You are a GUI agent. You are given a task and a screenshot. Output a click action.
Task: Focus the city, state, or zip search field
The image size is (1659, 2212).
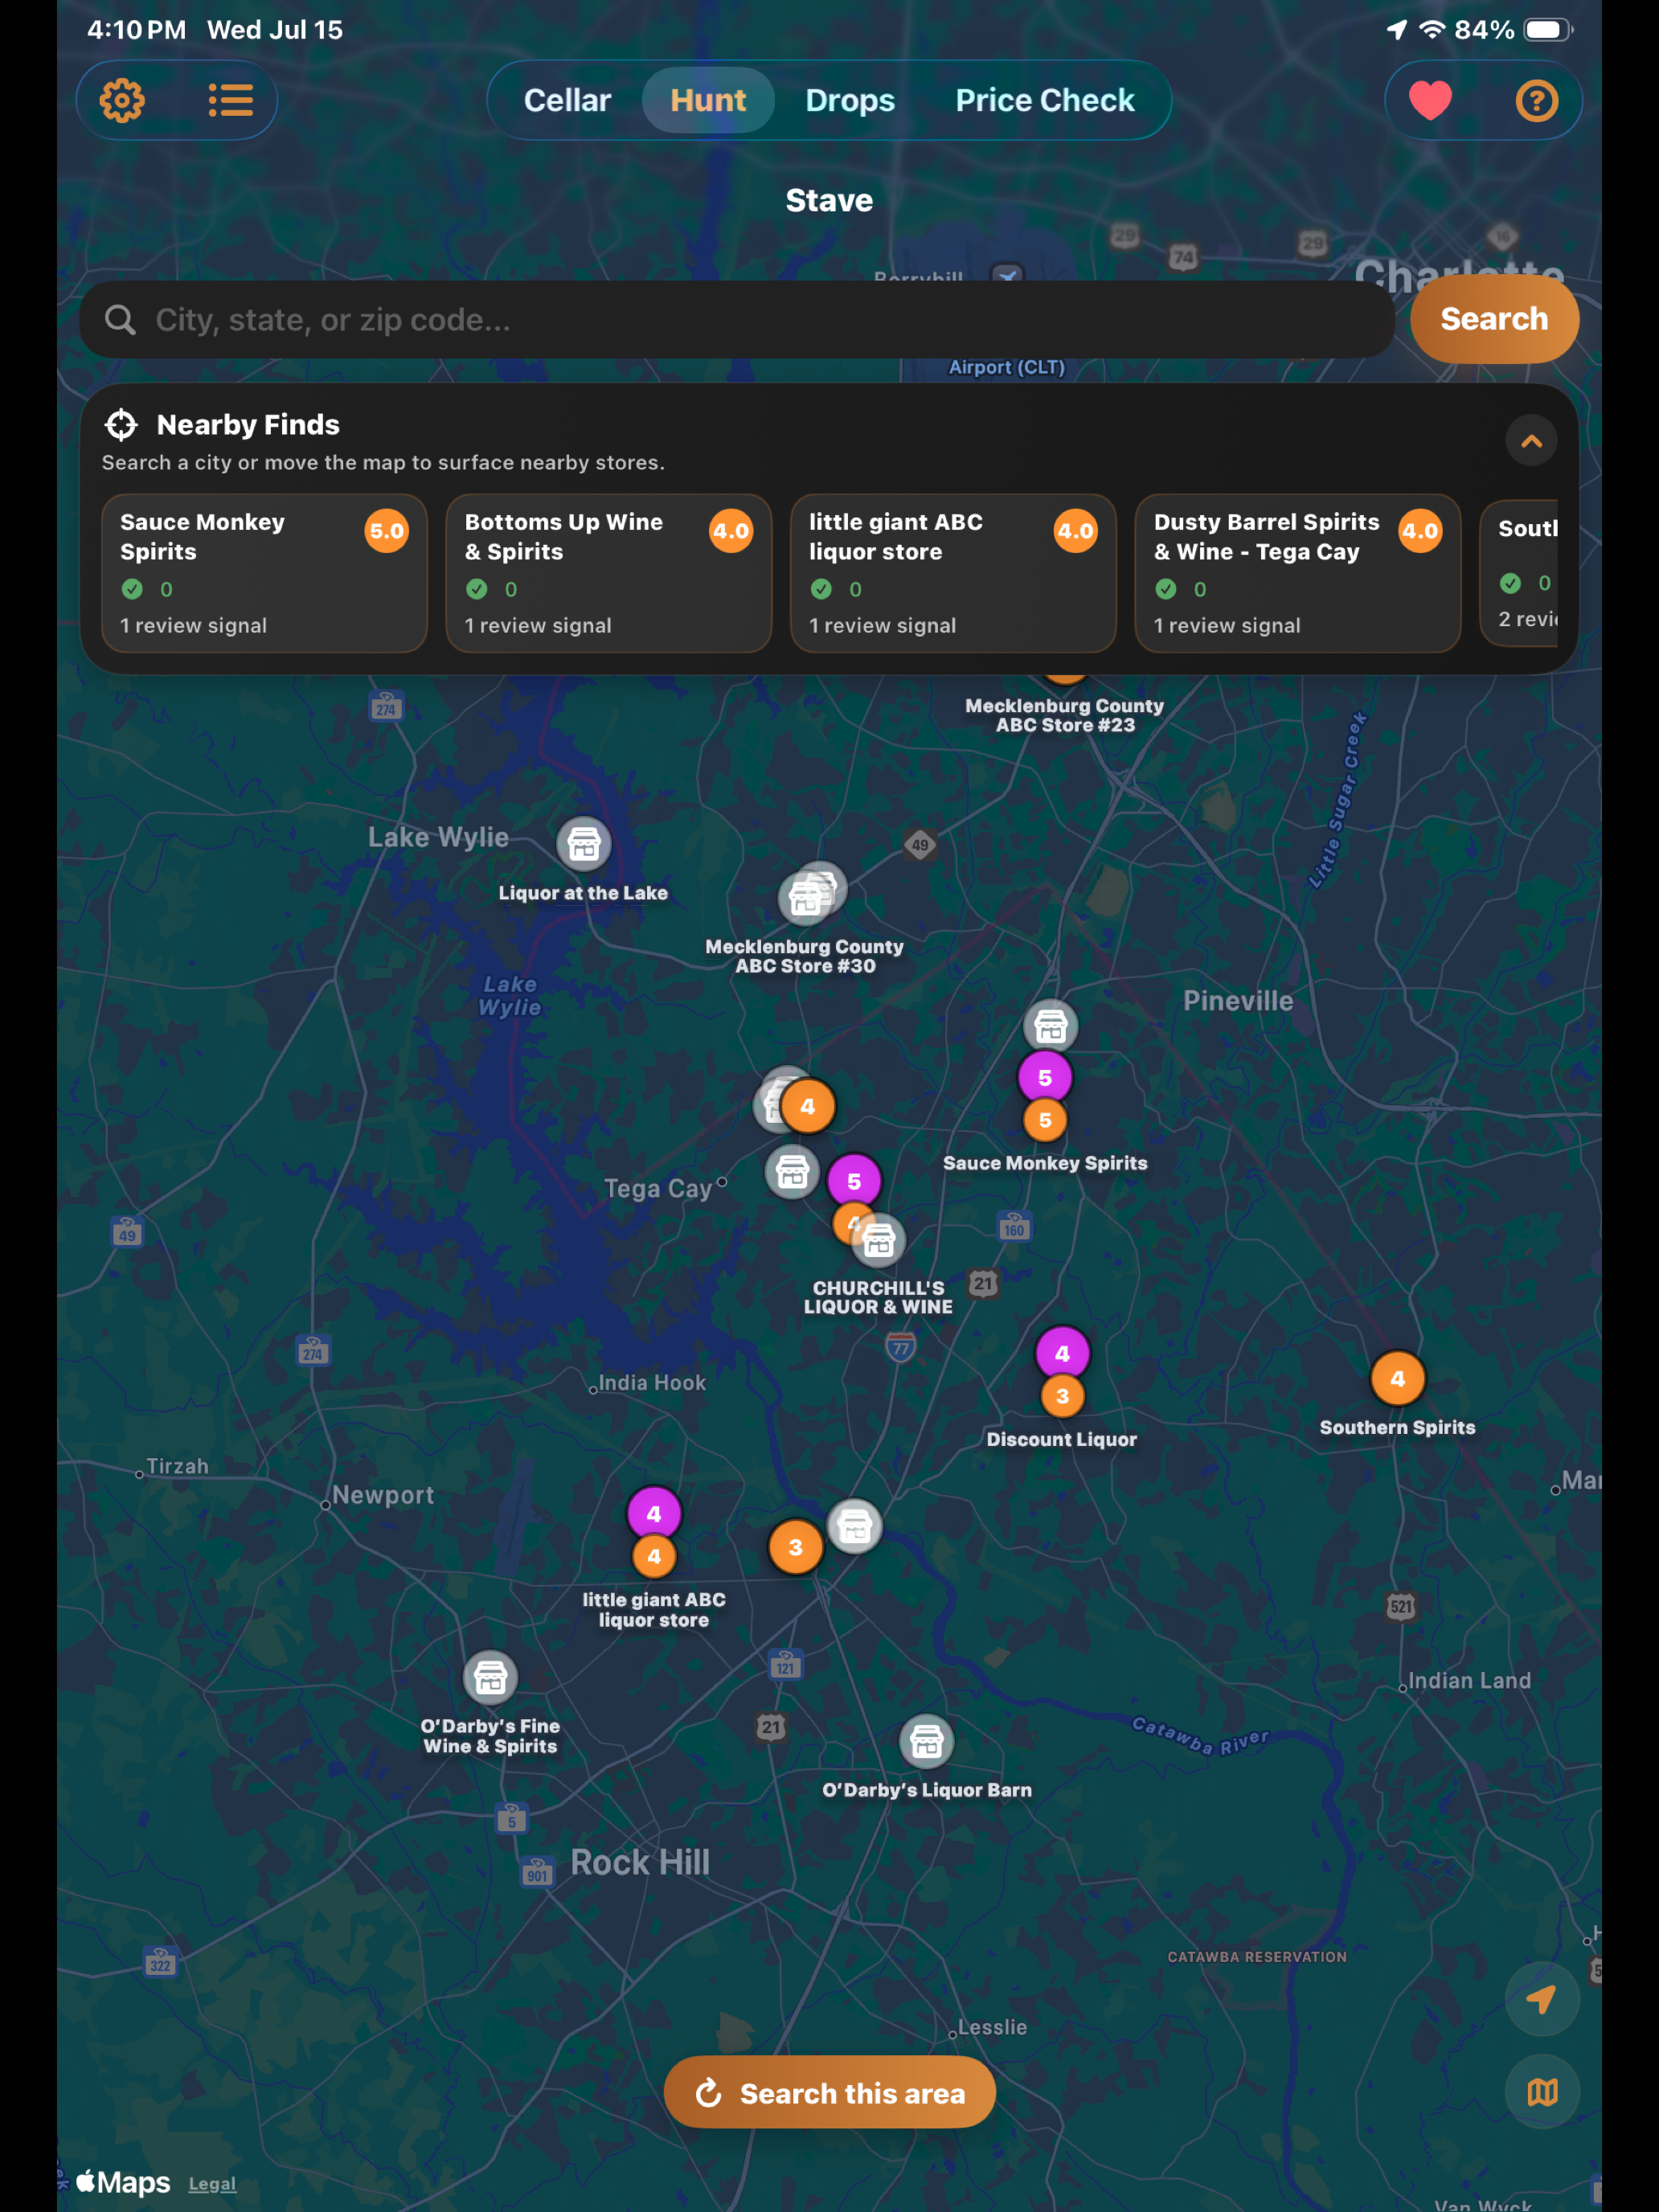point(737,320)
